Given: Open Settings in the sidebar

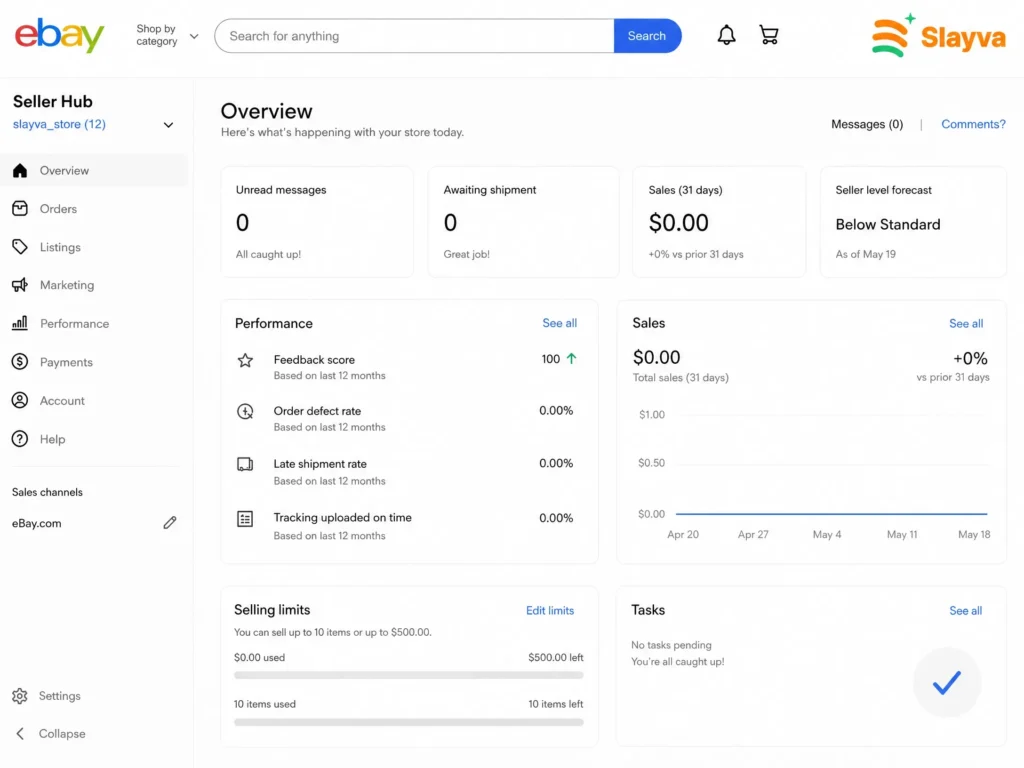Looking at the screenshot, I should (47, 696).
